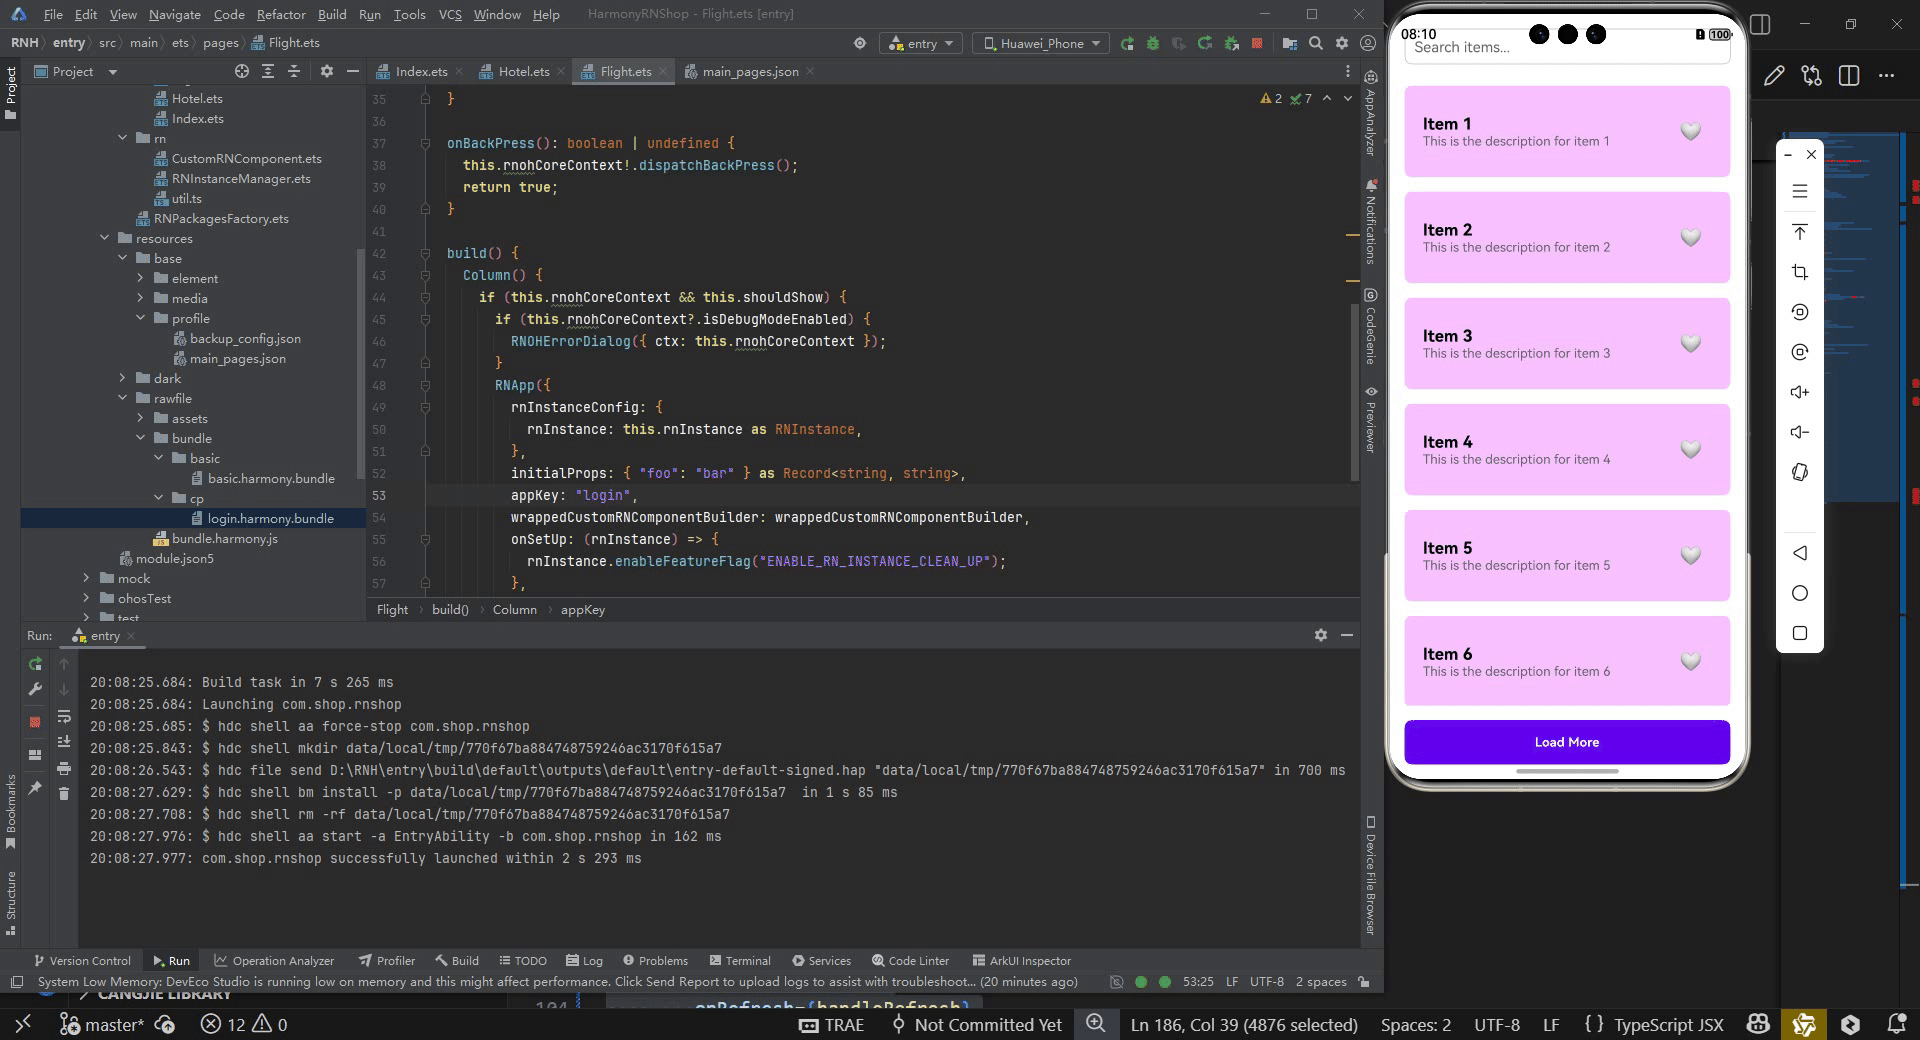Toggle favorite heart on Item 1

[1690, 131]
